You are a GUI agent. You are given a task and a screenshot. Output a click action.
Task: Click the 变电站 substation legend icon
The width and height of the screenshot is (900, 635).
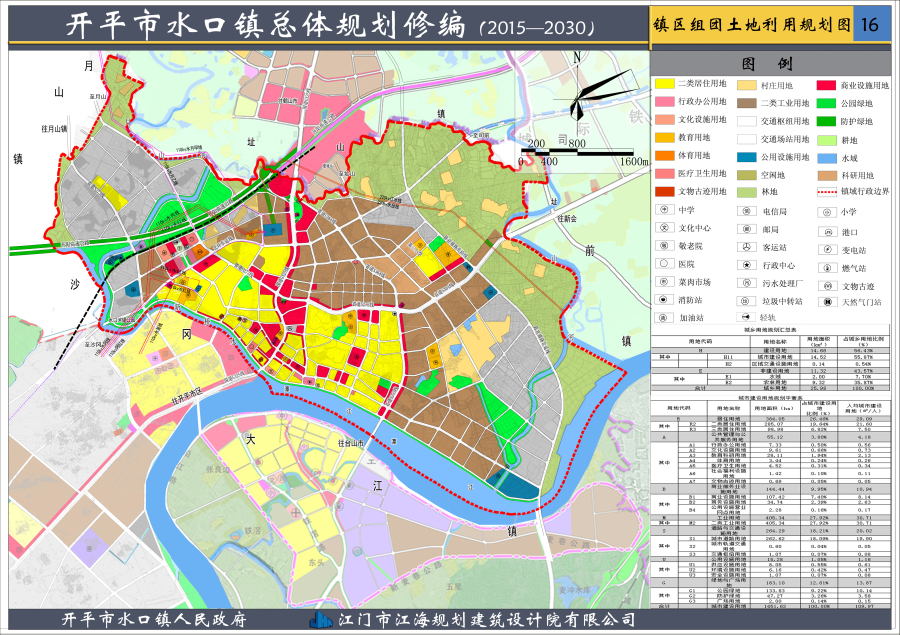[825, 248]
